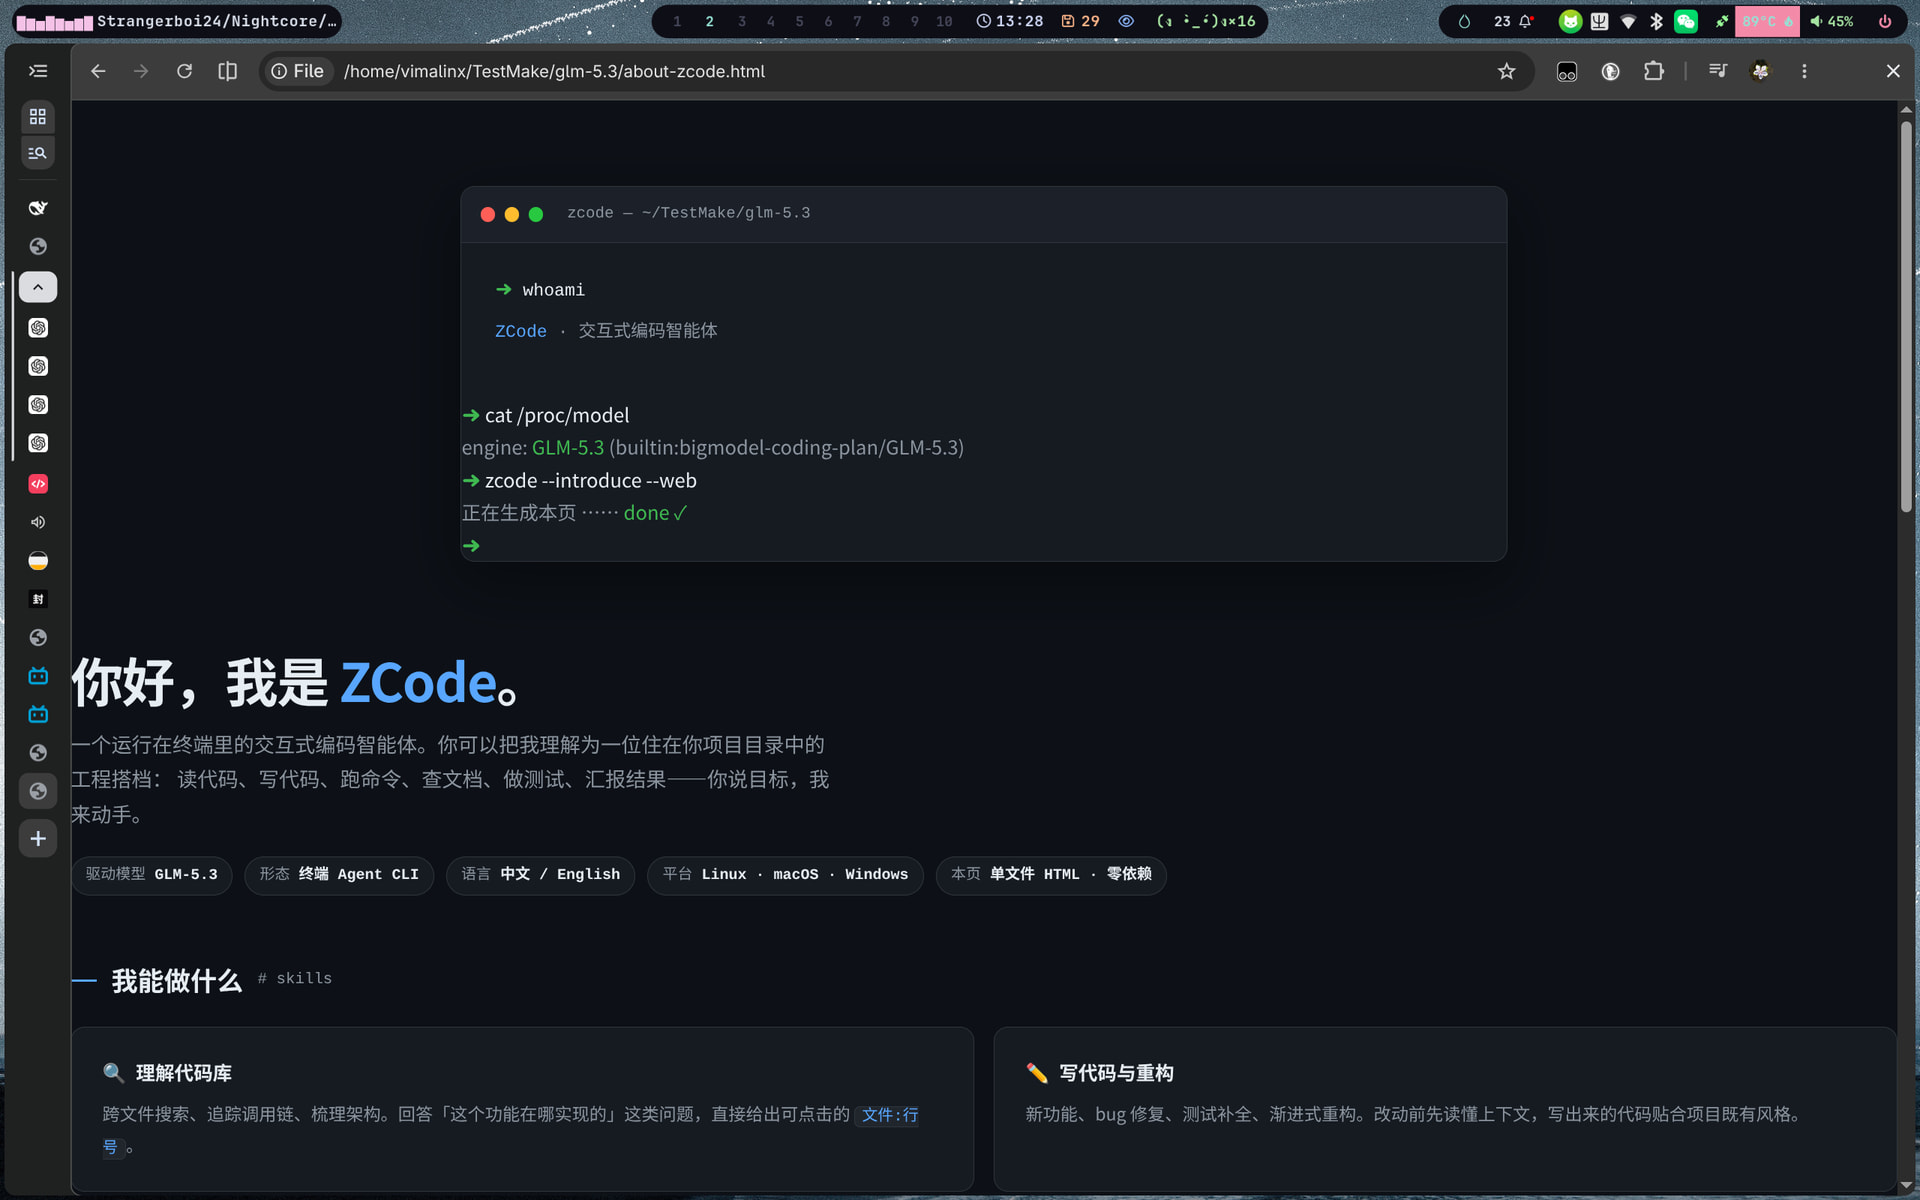Click the 中文 / English language chip

(541, 875)
